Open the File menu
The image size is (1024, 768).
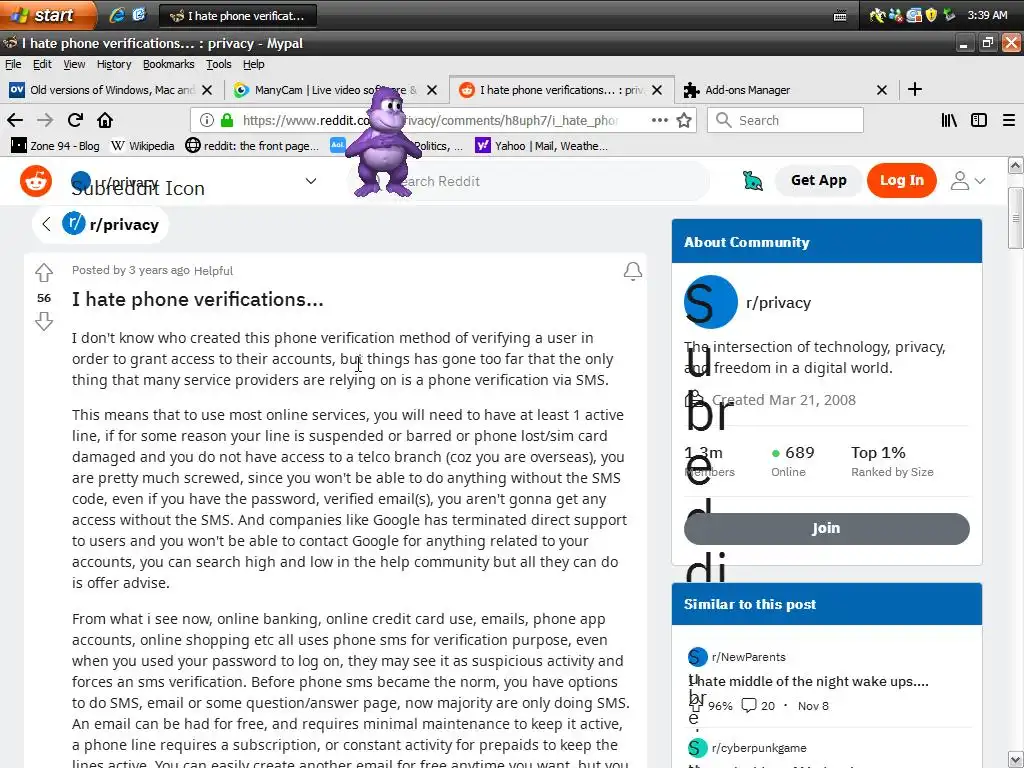(x=13, y=64)
